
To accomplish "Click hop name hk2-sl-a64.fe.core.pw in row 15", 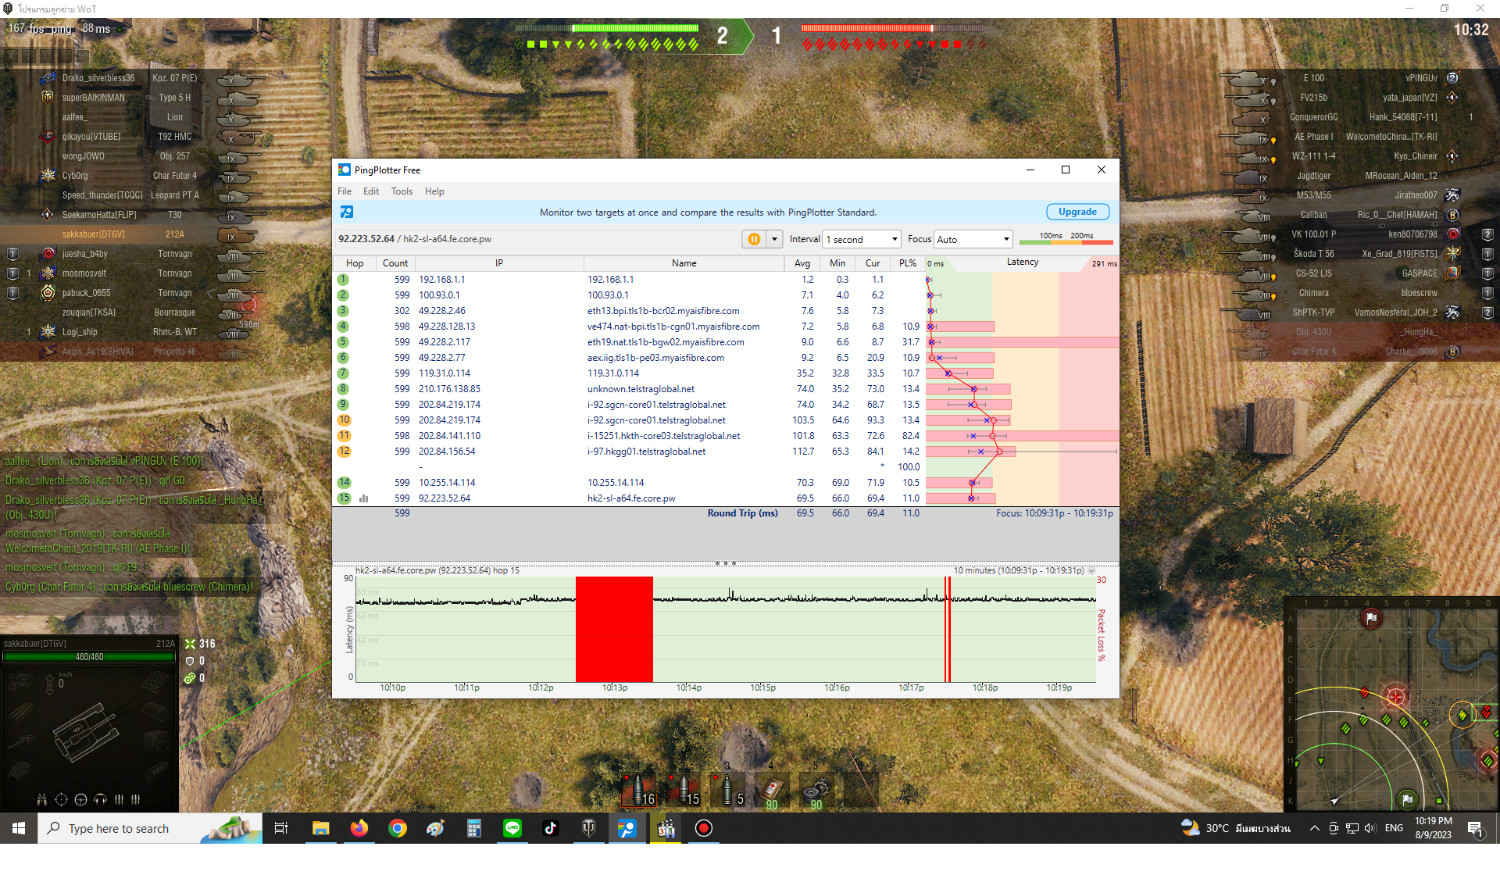I will click(631, 498).
